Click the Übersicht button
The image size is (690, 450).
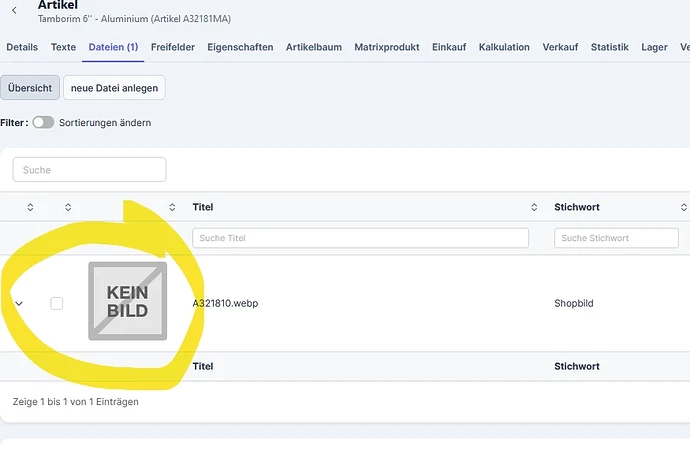point(30,88)
